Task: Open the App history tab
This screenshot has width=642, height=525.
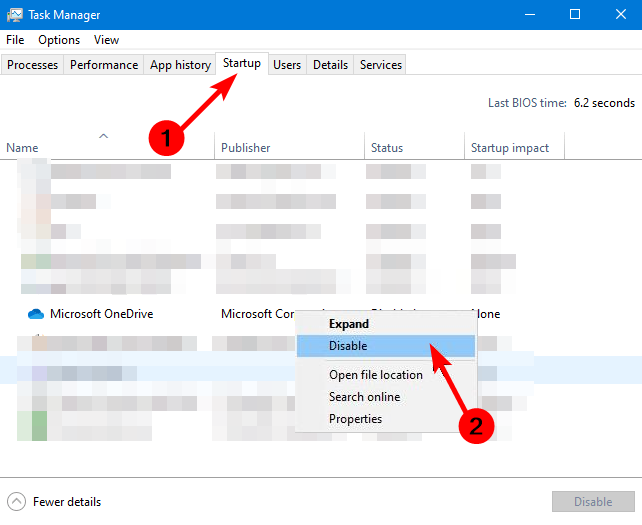Action: pos(180,65)
